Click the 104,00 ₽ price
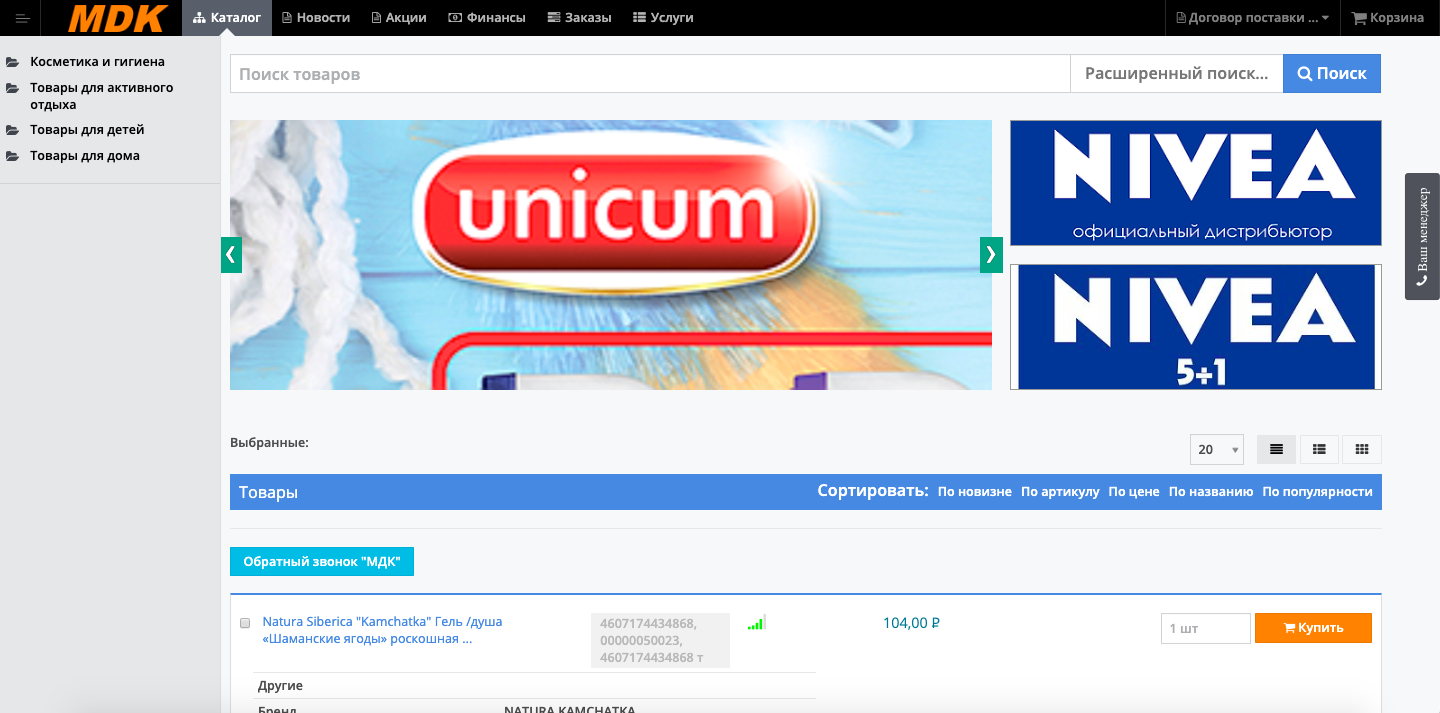This screenshot has height=713, width=1440. (x=911, y=623)
